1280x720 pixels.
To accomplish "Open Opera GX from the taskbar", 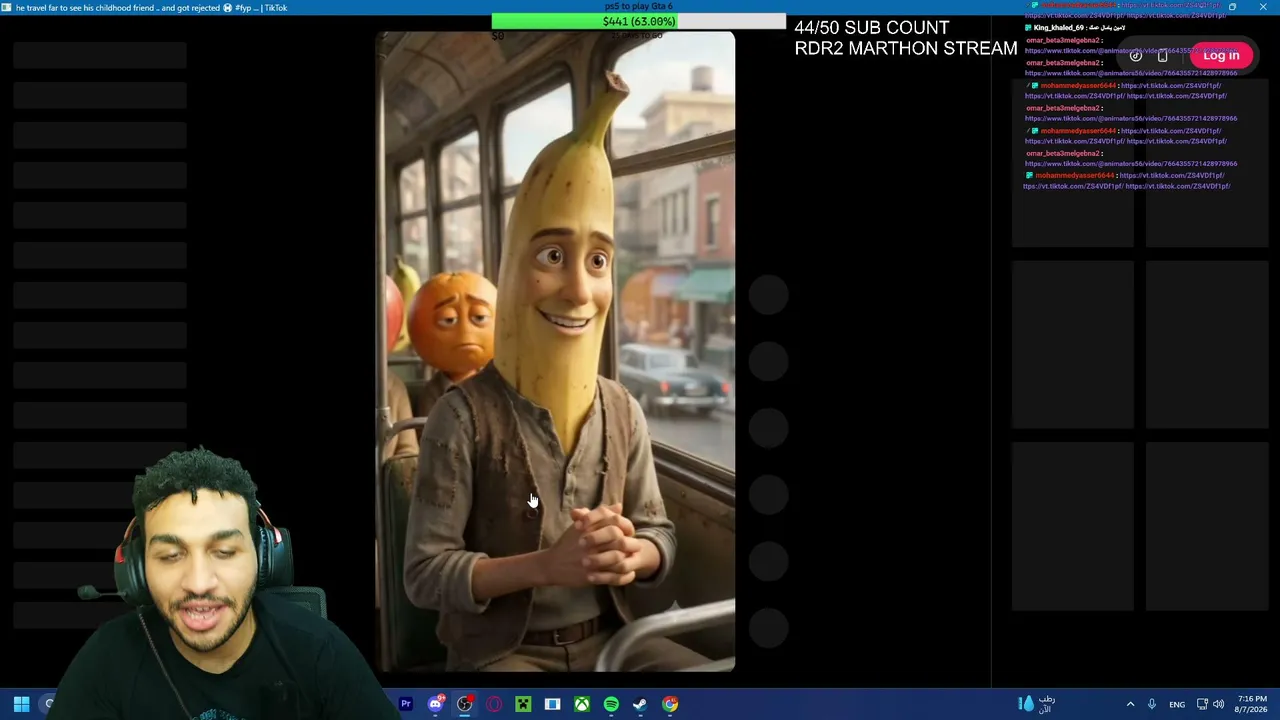I will (x=494, y=704).
